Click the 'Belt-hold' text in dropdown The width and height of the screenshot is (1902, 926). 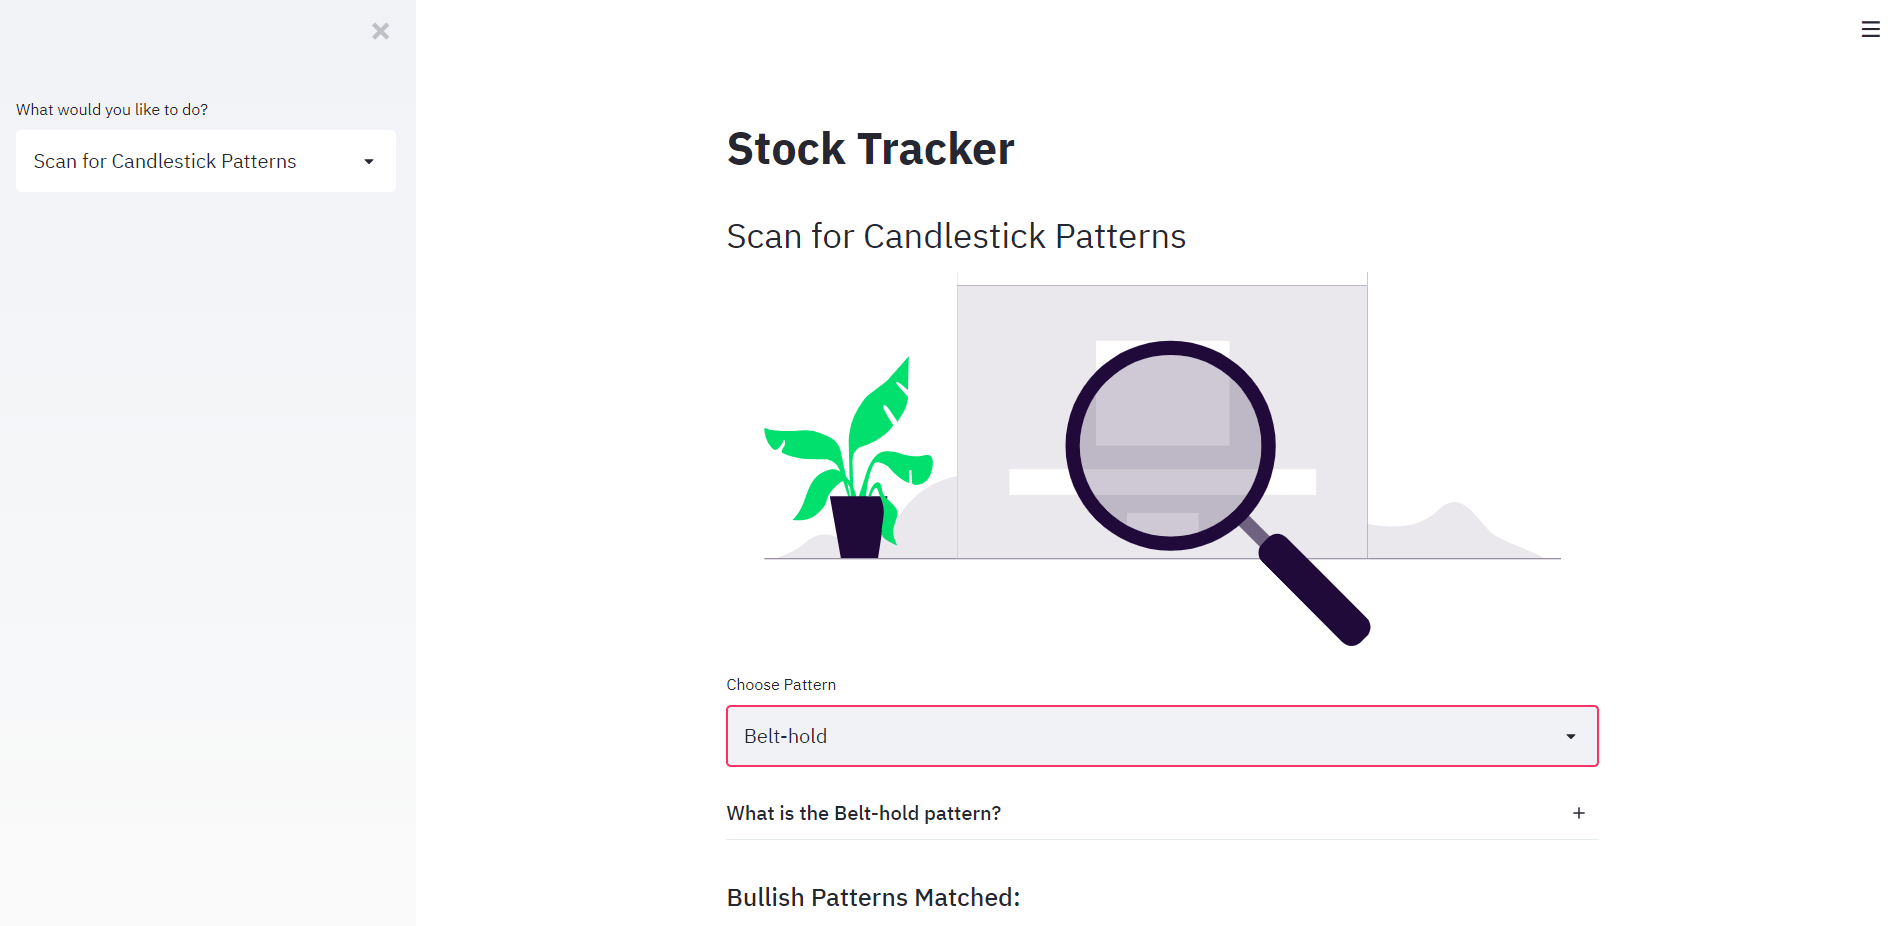[x=785, y=736]
